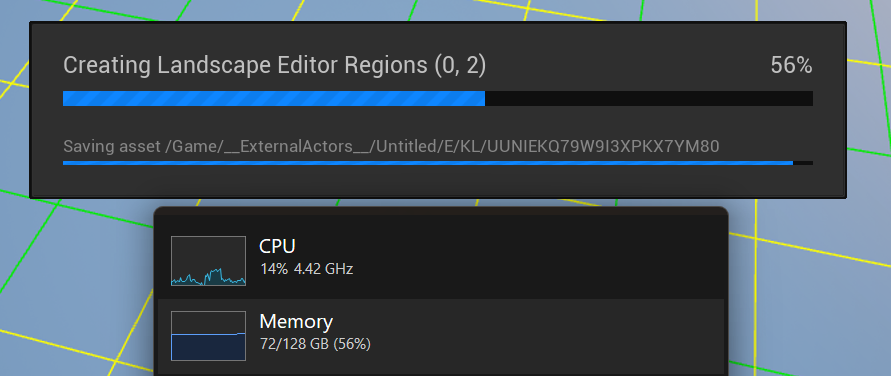The height and width of the screenshot is (376, 891).
Task: Click the Saving asset path status text
Action: pos(391,147)
